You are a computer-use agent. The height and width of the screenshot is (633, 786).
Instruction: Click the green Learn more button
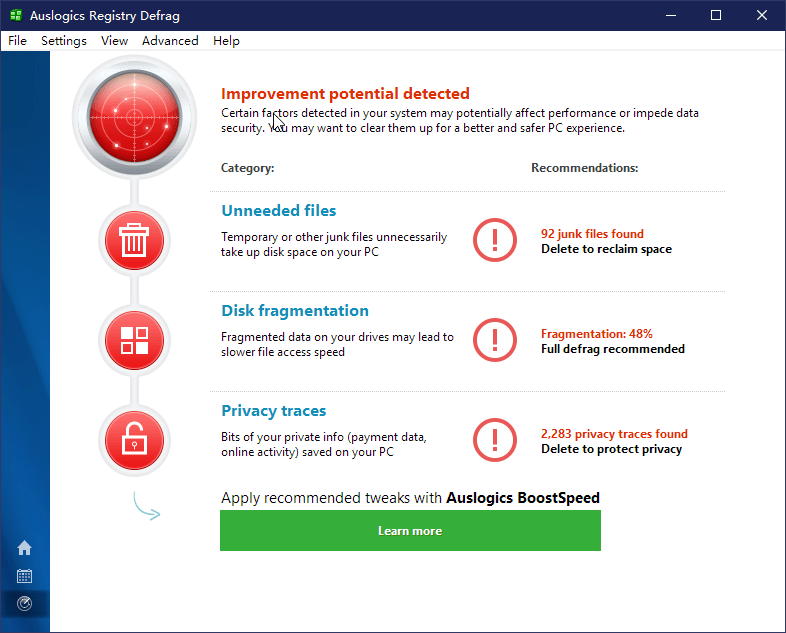pyautogui.click(x=410, y=530)
